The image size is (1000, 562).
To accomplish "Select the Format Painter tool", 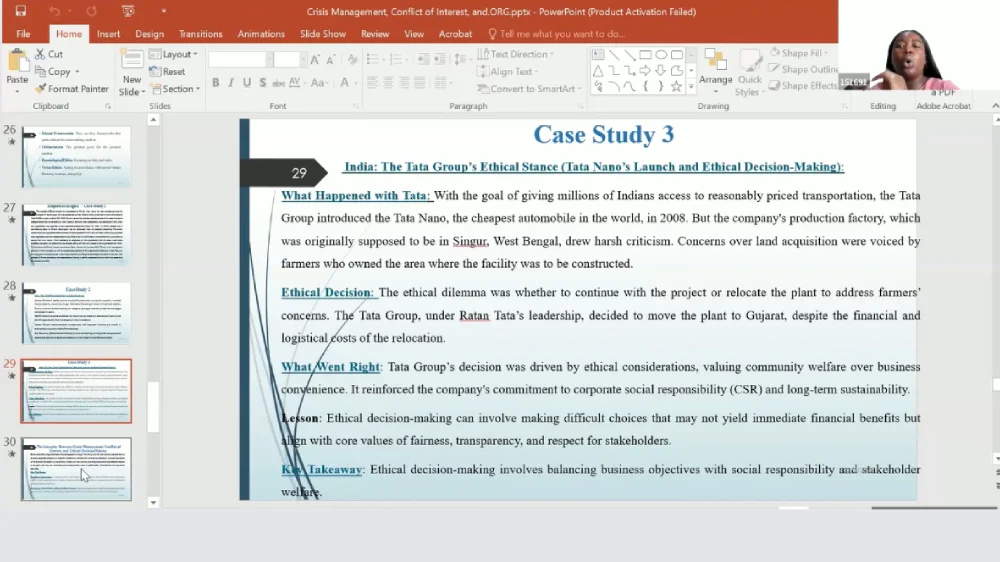I will click(70, 88).
